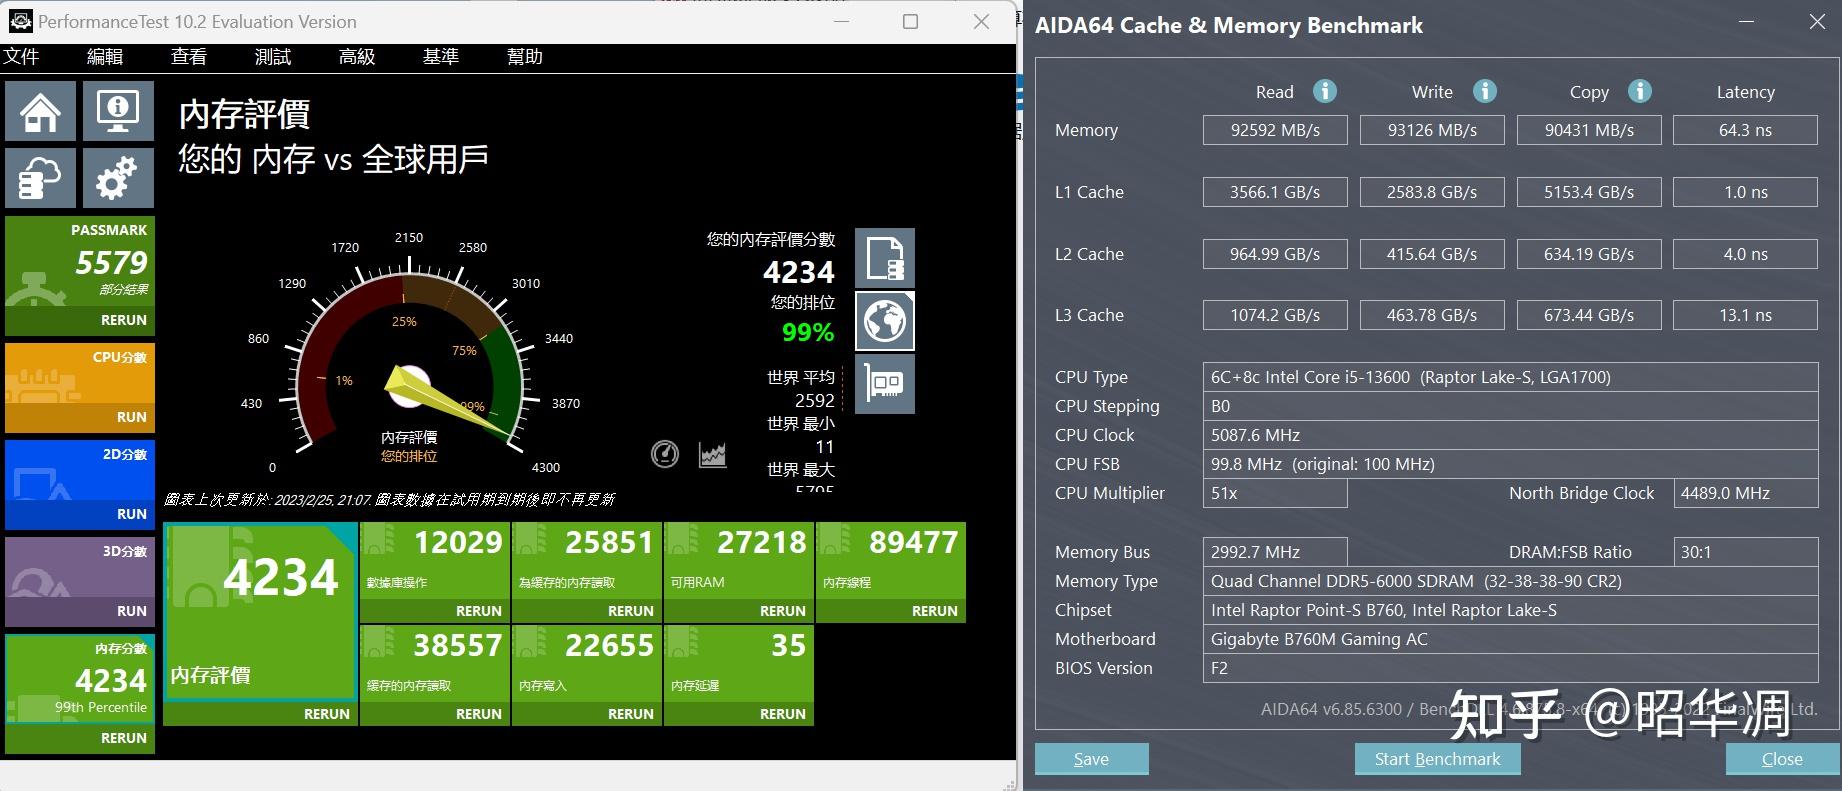Switch to distribution chart view icon
1842x791 pixels.
(713, 454)
